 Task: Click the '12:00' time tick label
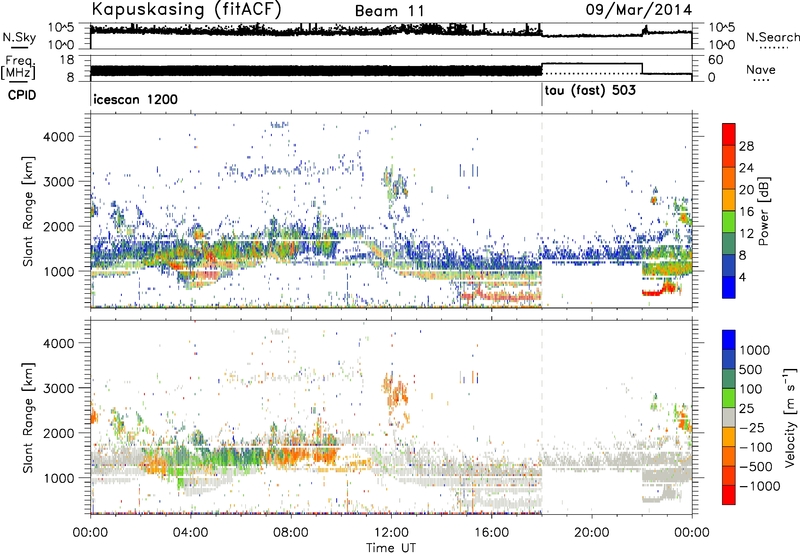coord(391,533)
